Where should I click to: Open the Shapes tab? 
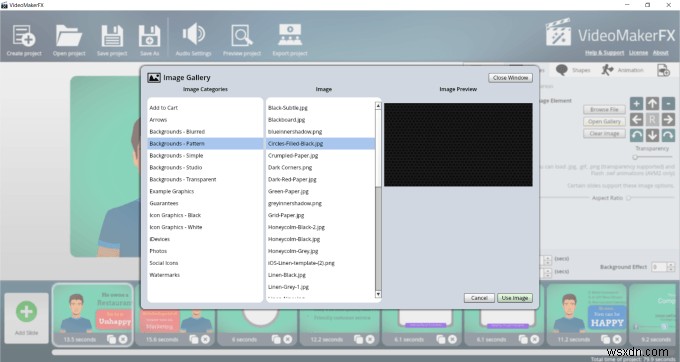pyautogui.click(x=573, y=70)
